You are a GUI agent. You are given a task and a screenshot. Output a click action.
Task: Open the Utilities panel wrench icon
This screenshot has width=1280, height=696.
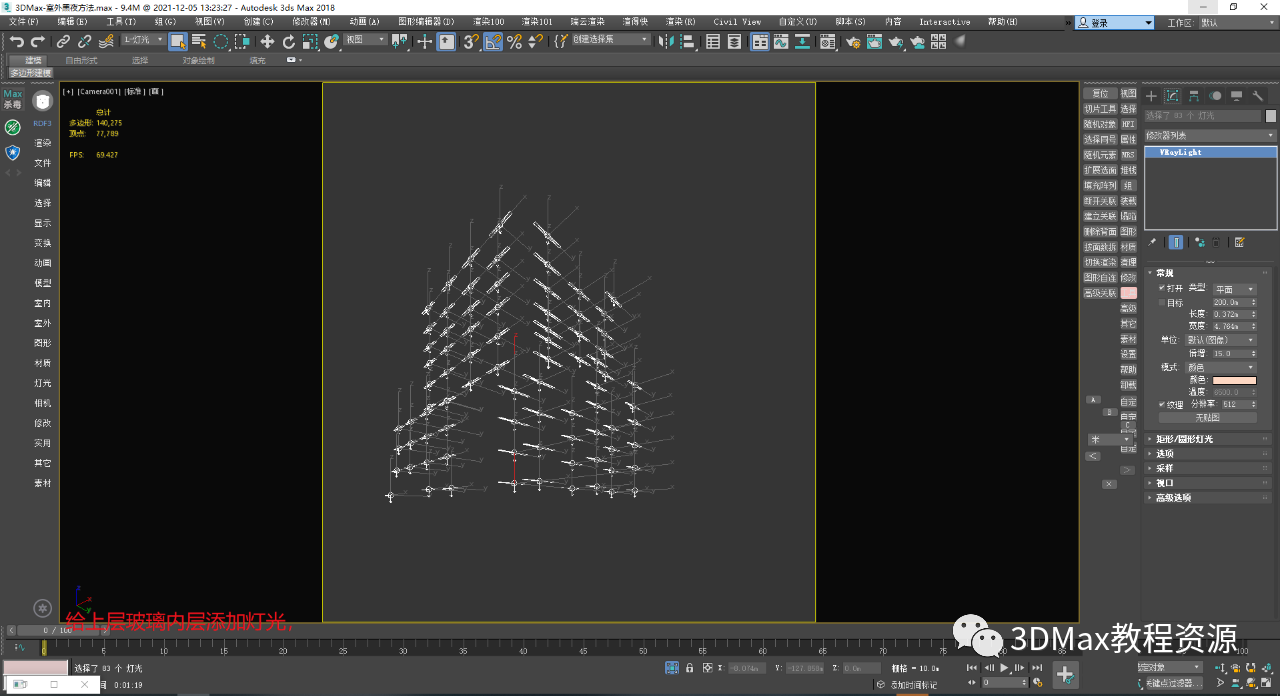[x=1257, y=95]
